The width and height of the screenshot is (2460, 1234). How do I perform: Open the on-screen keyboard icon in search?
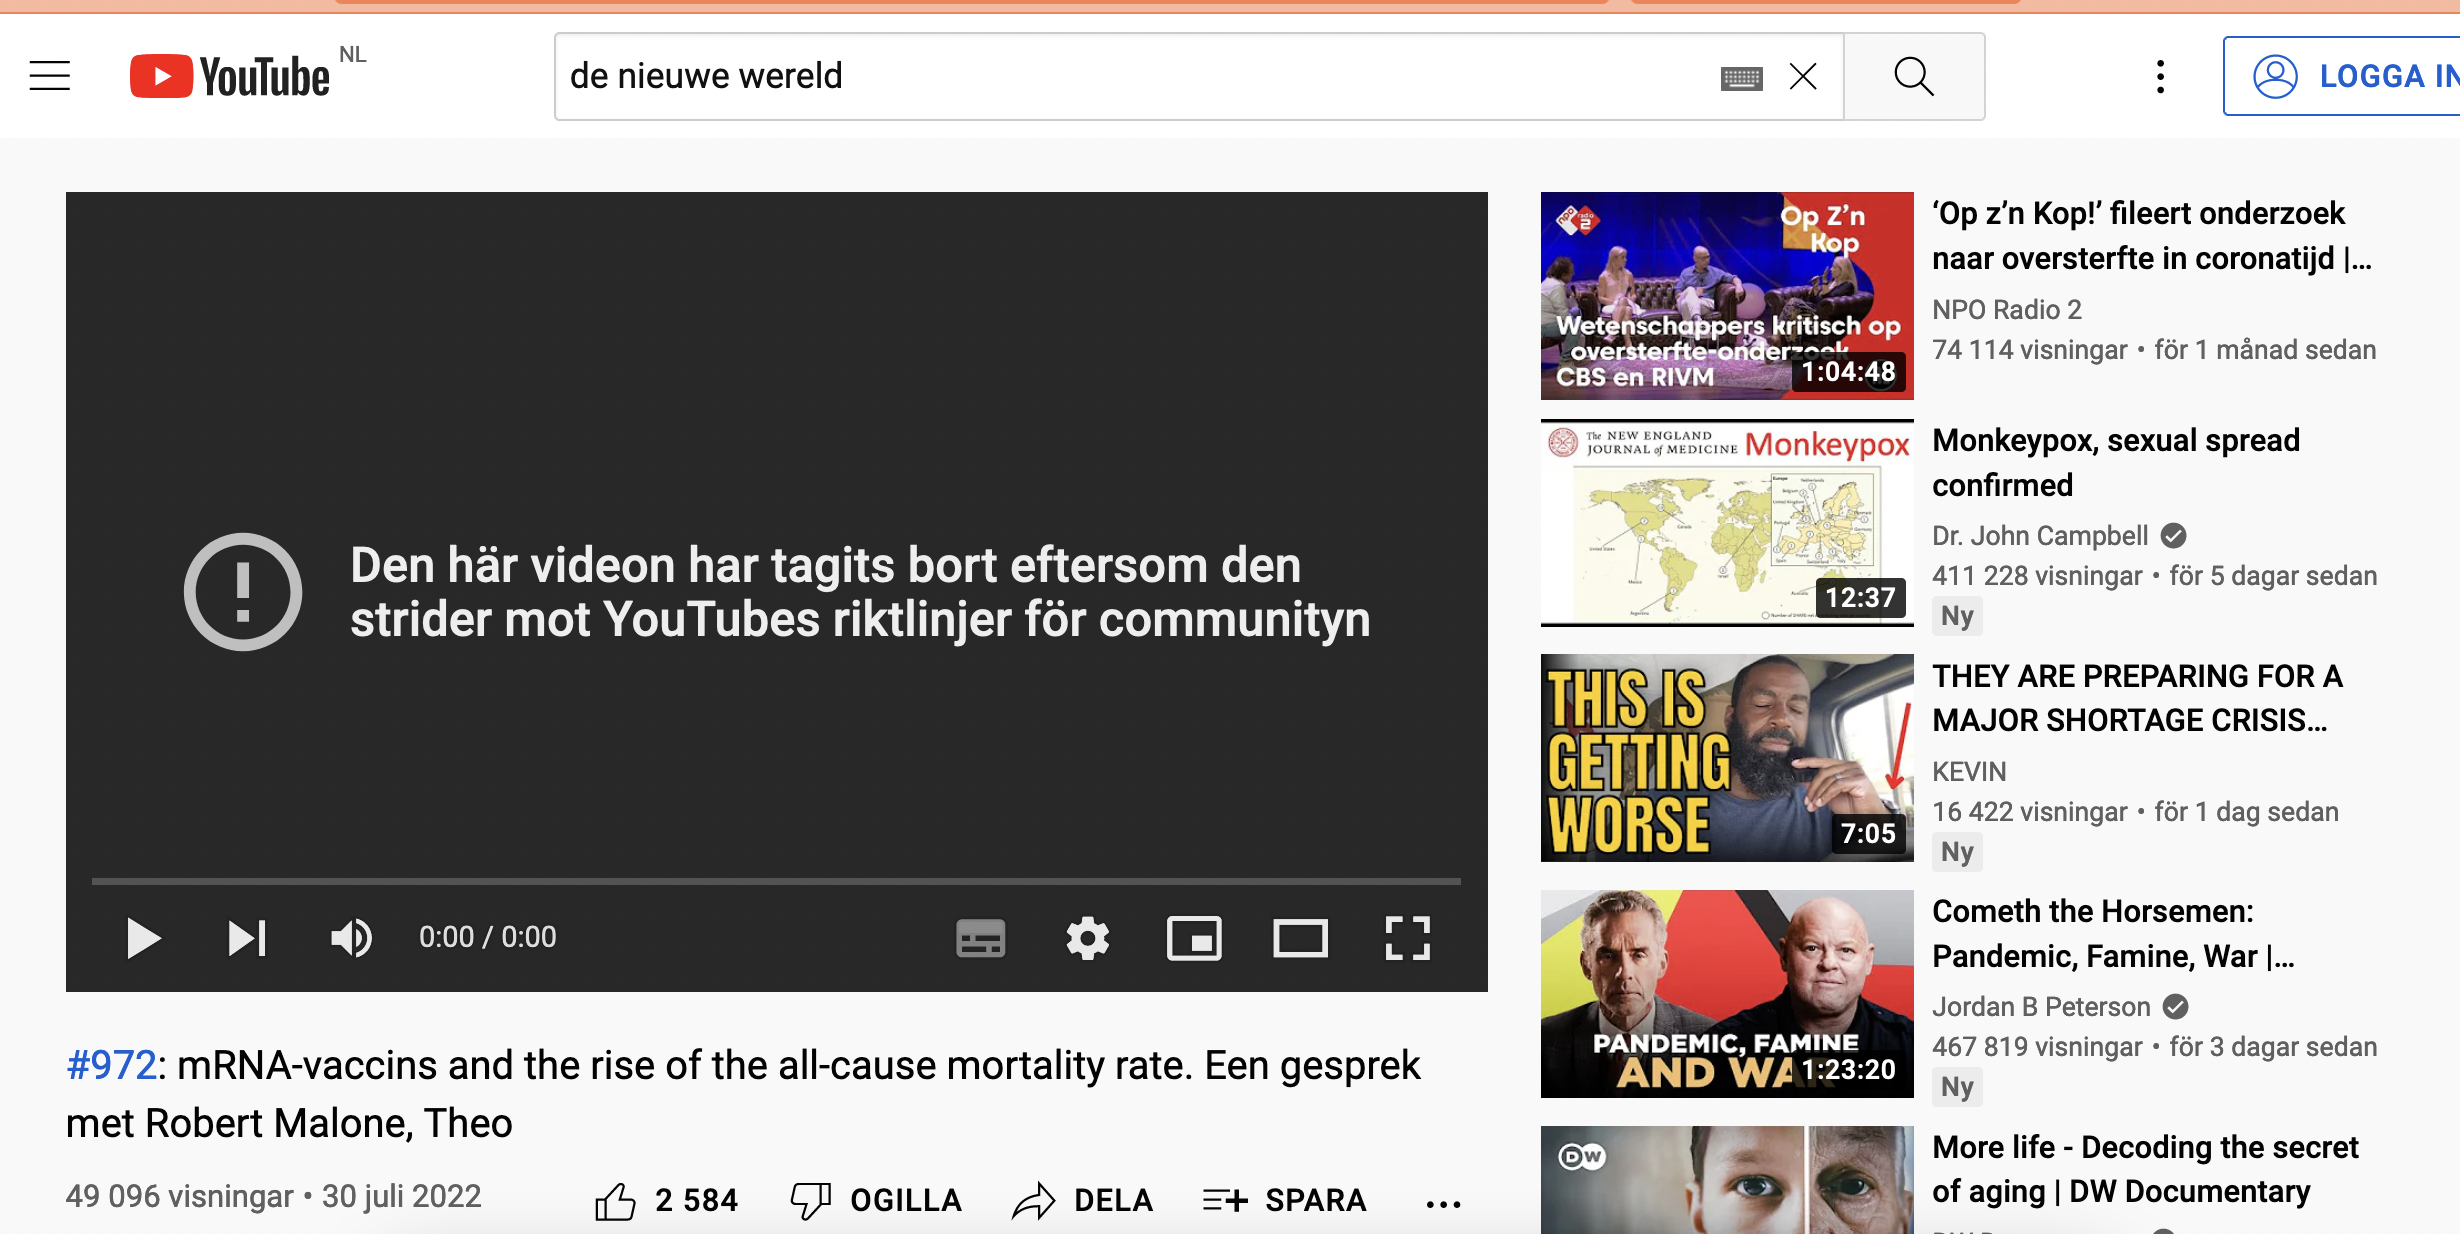1741,77
